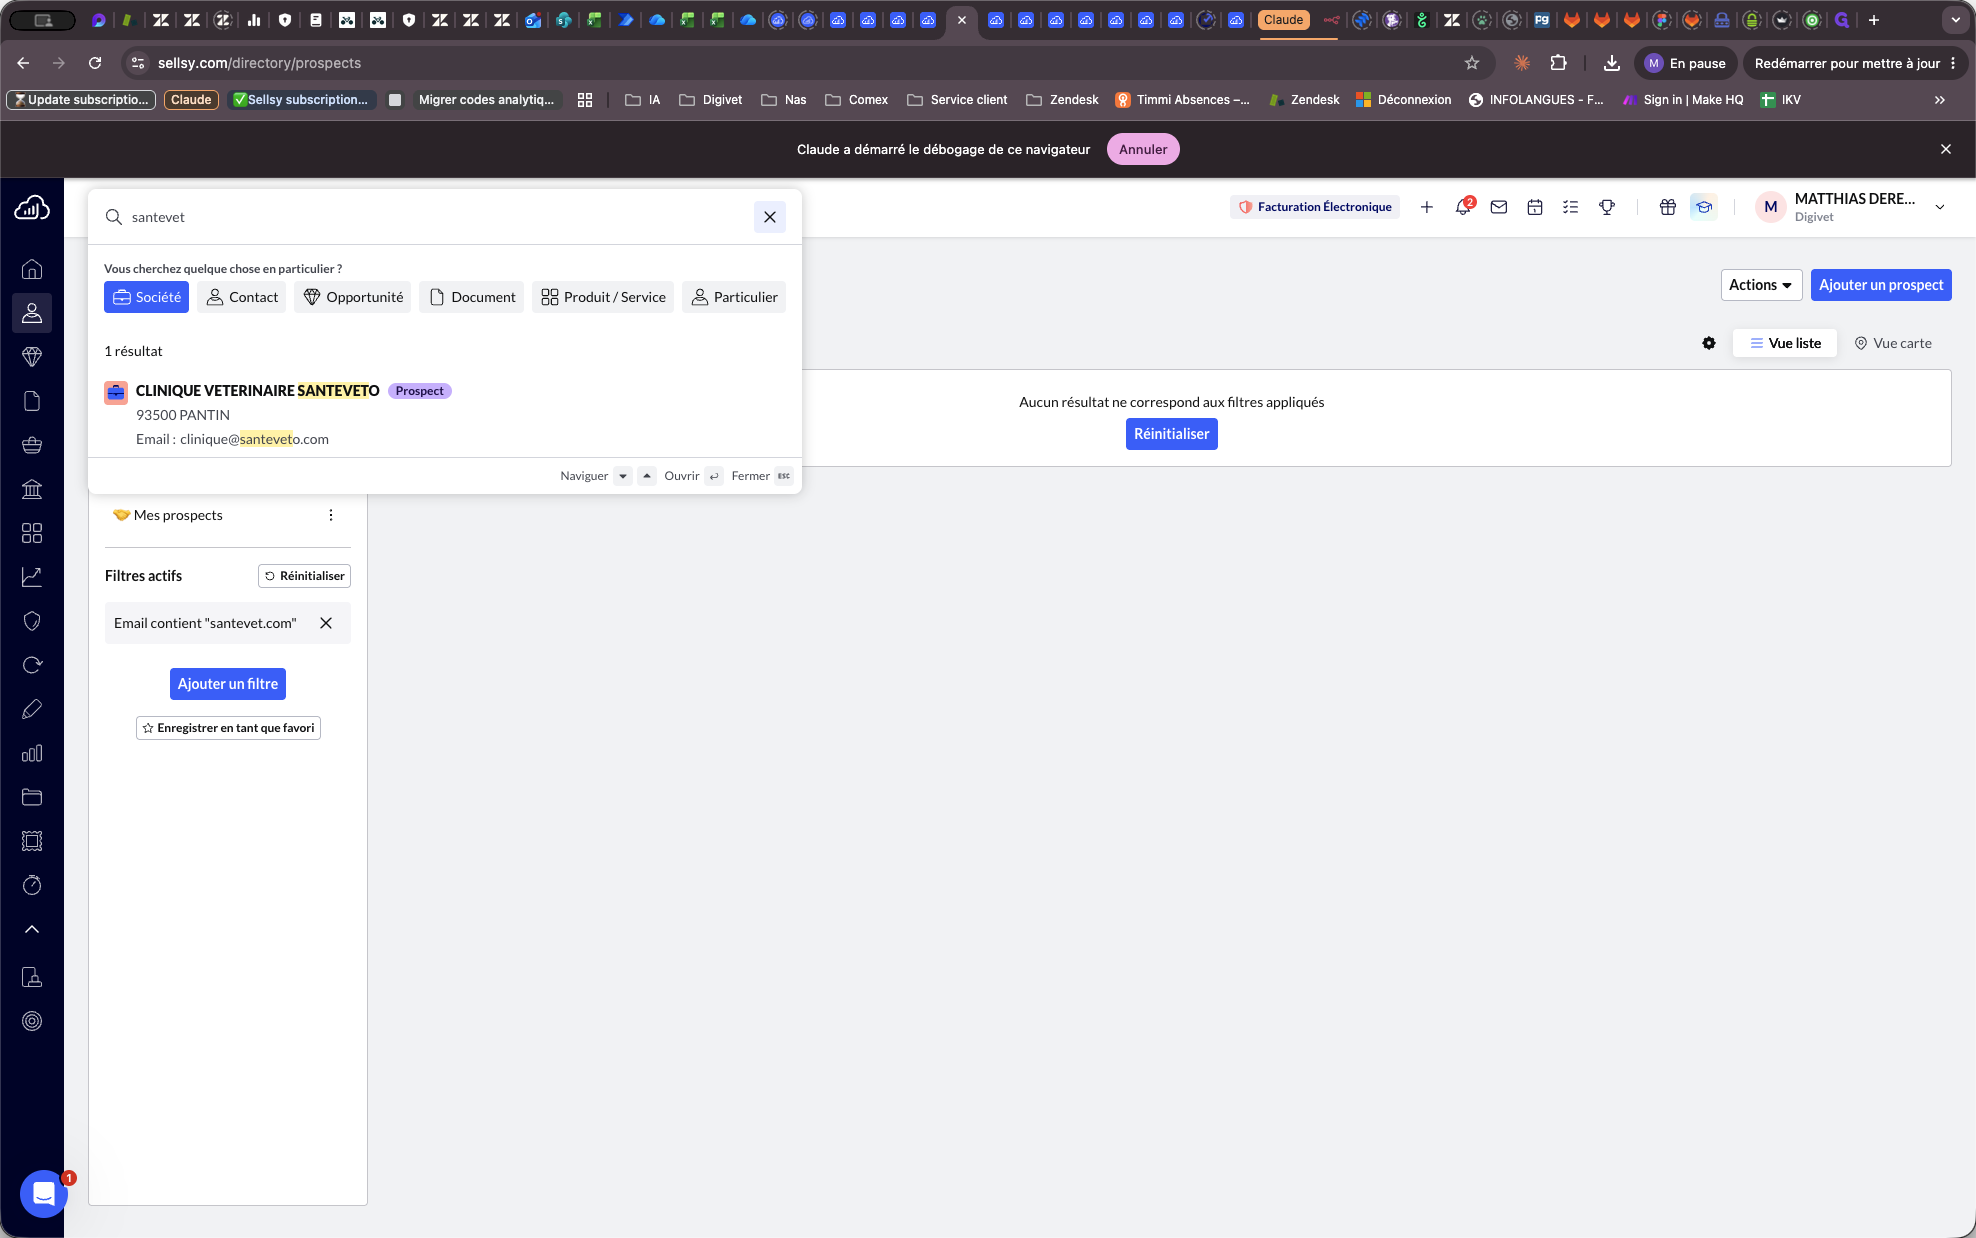Dismiss the debugging banner with X
1976x1238 pixels.
click(1946, 149)
